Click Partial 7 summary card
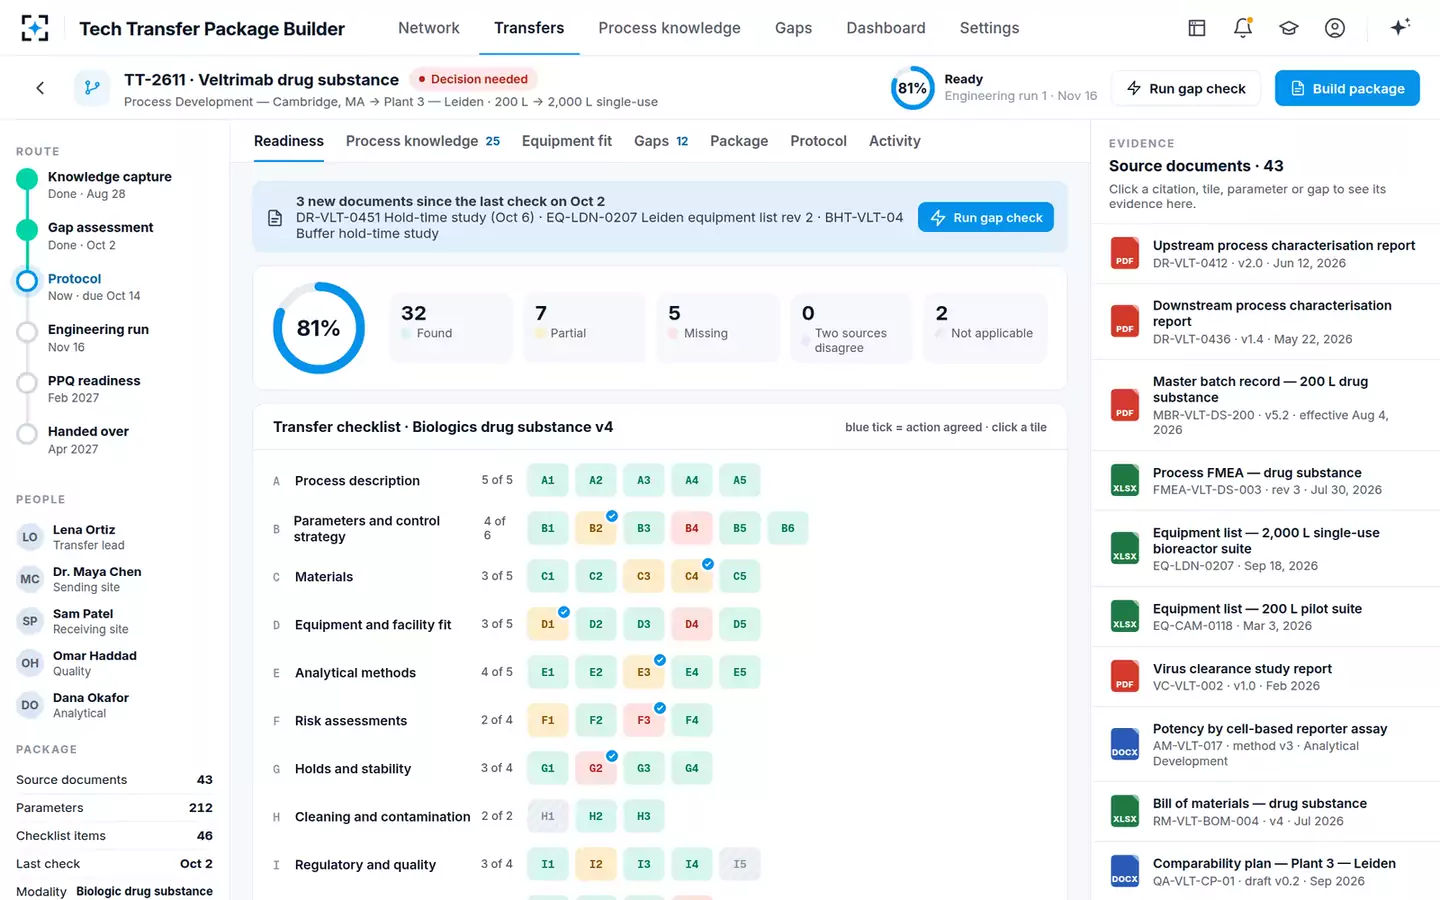This screenshot has height=900, width=1440. coord(584,328)
